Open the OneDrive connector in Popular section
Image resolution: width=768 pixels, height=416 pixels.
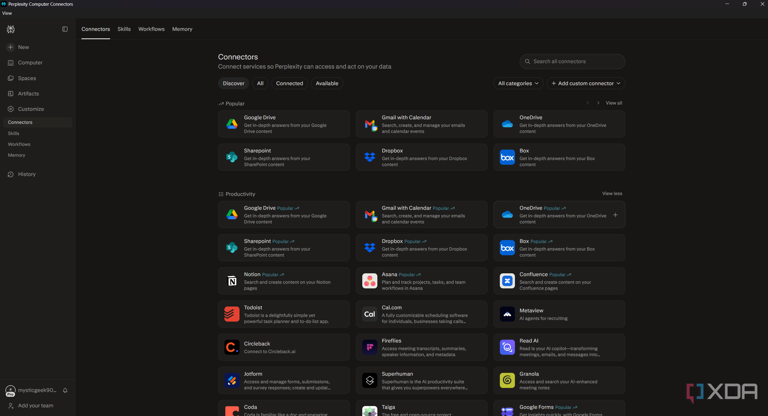tap(559, 124)
